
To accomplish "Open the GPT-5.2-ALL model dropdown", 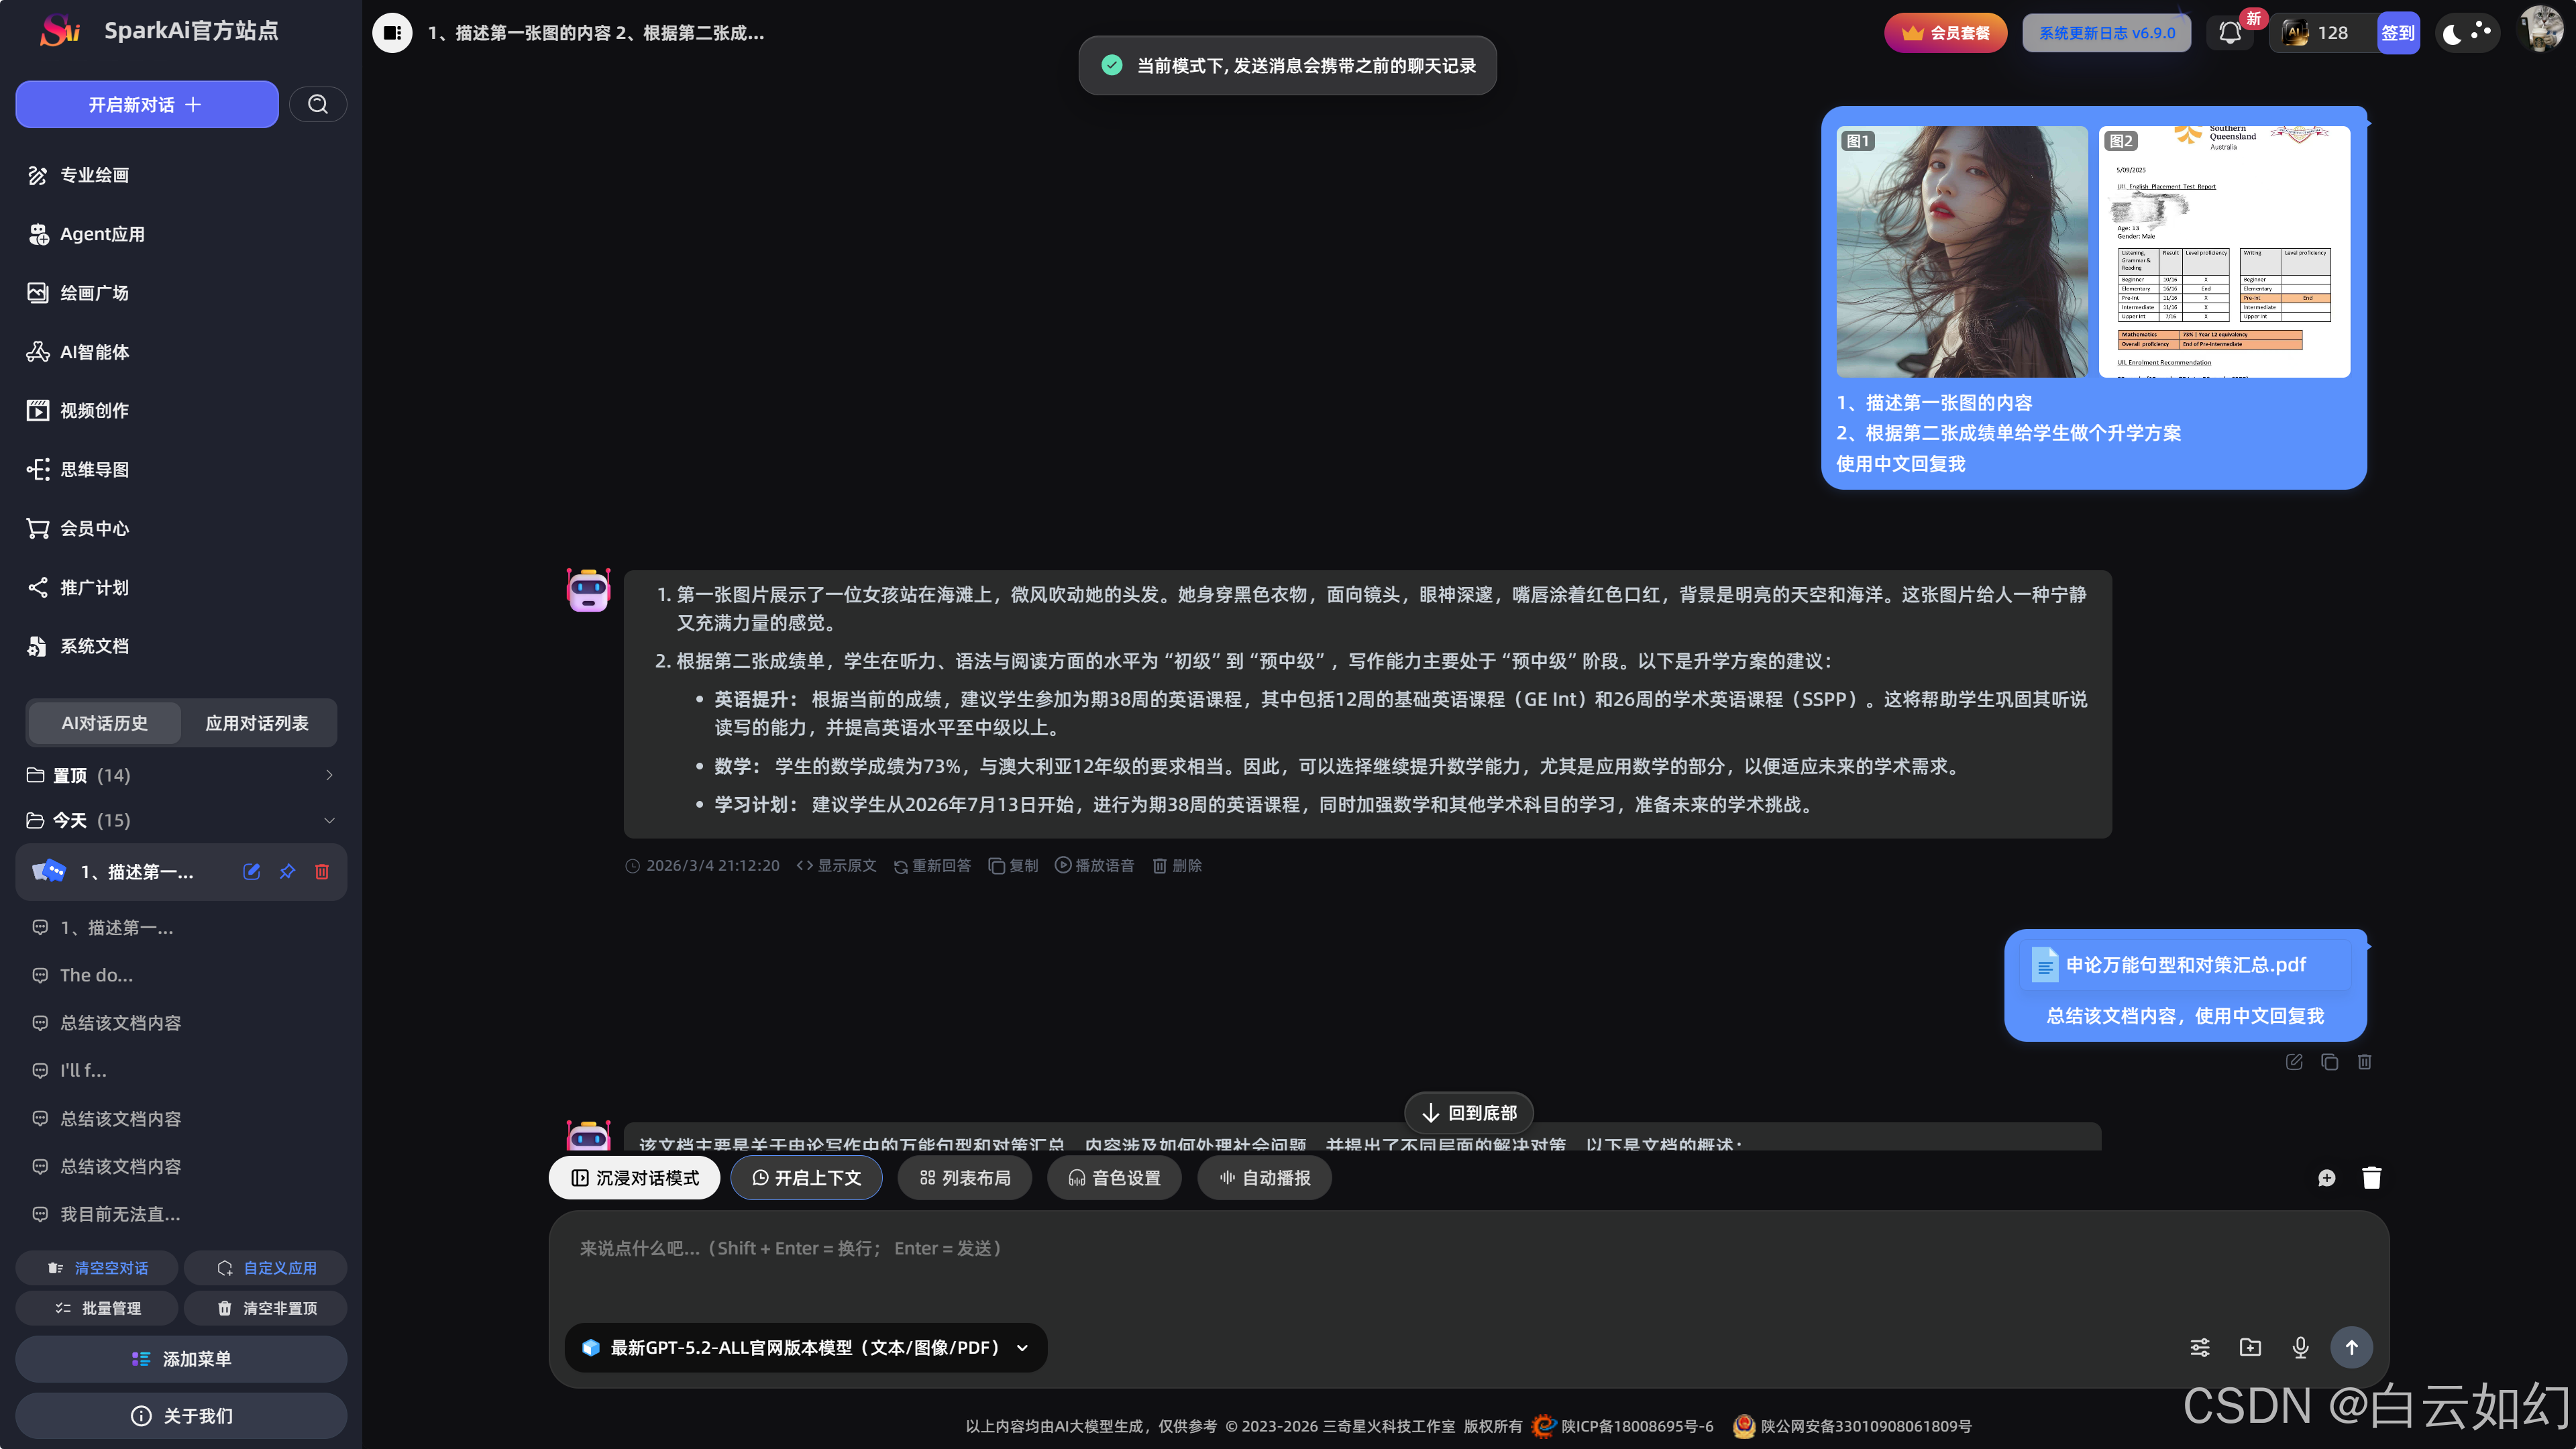I will pos(806,1347).
